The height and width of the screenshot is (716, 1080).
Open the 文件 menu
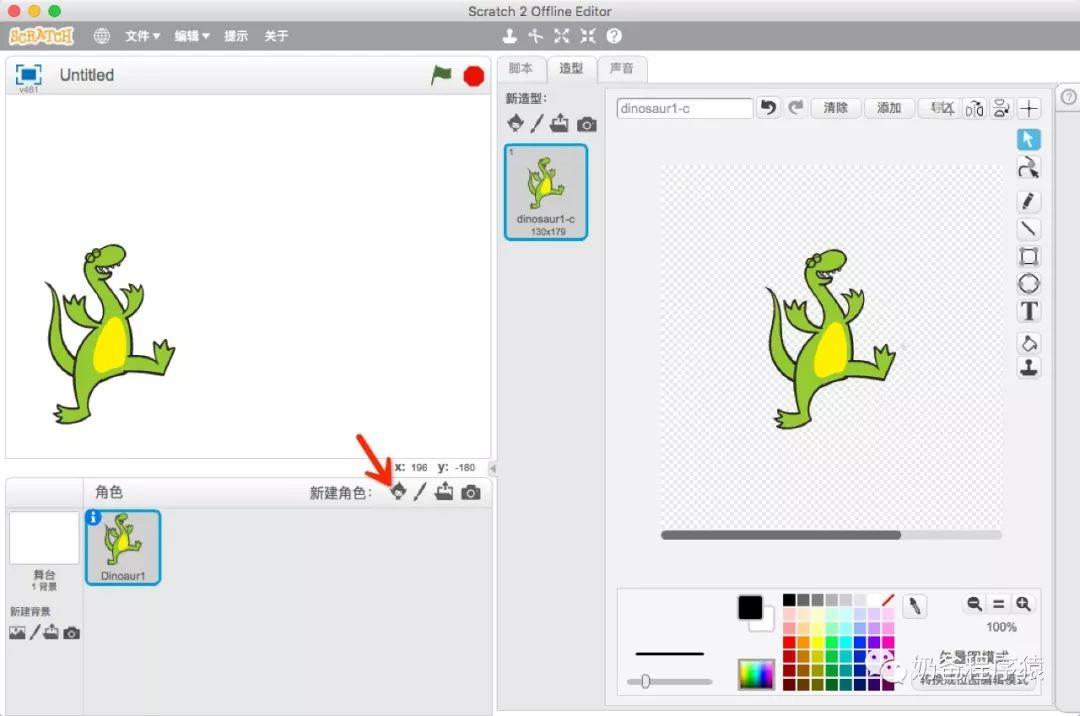142,36
